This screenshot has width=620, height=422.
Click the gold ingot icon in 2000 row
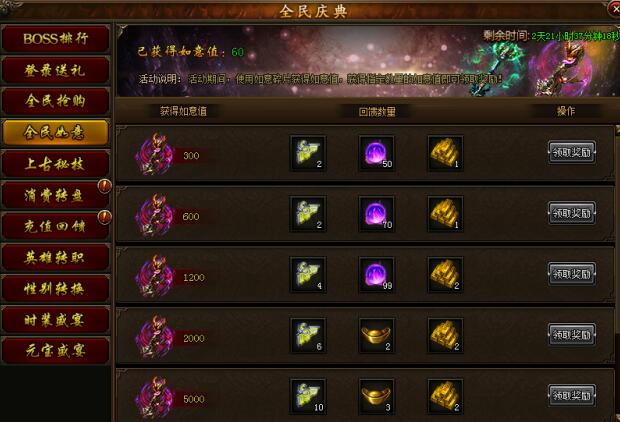point(376,336)
